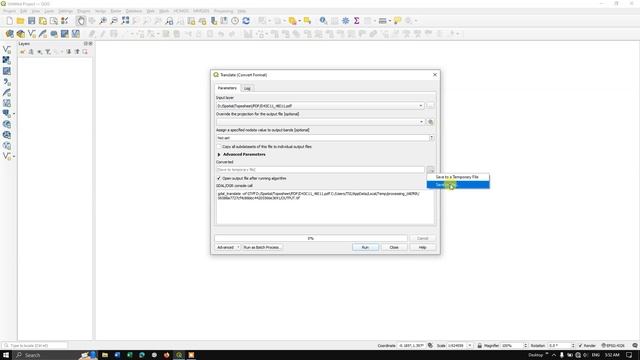Browse for input layer with ellipsis button
Screen dimensions: 640x360
pyautogui.click(x=430, y=106)
